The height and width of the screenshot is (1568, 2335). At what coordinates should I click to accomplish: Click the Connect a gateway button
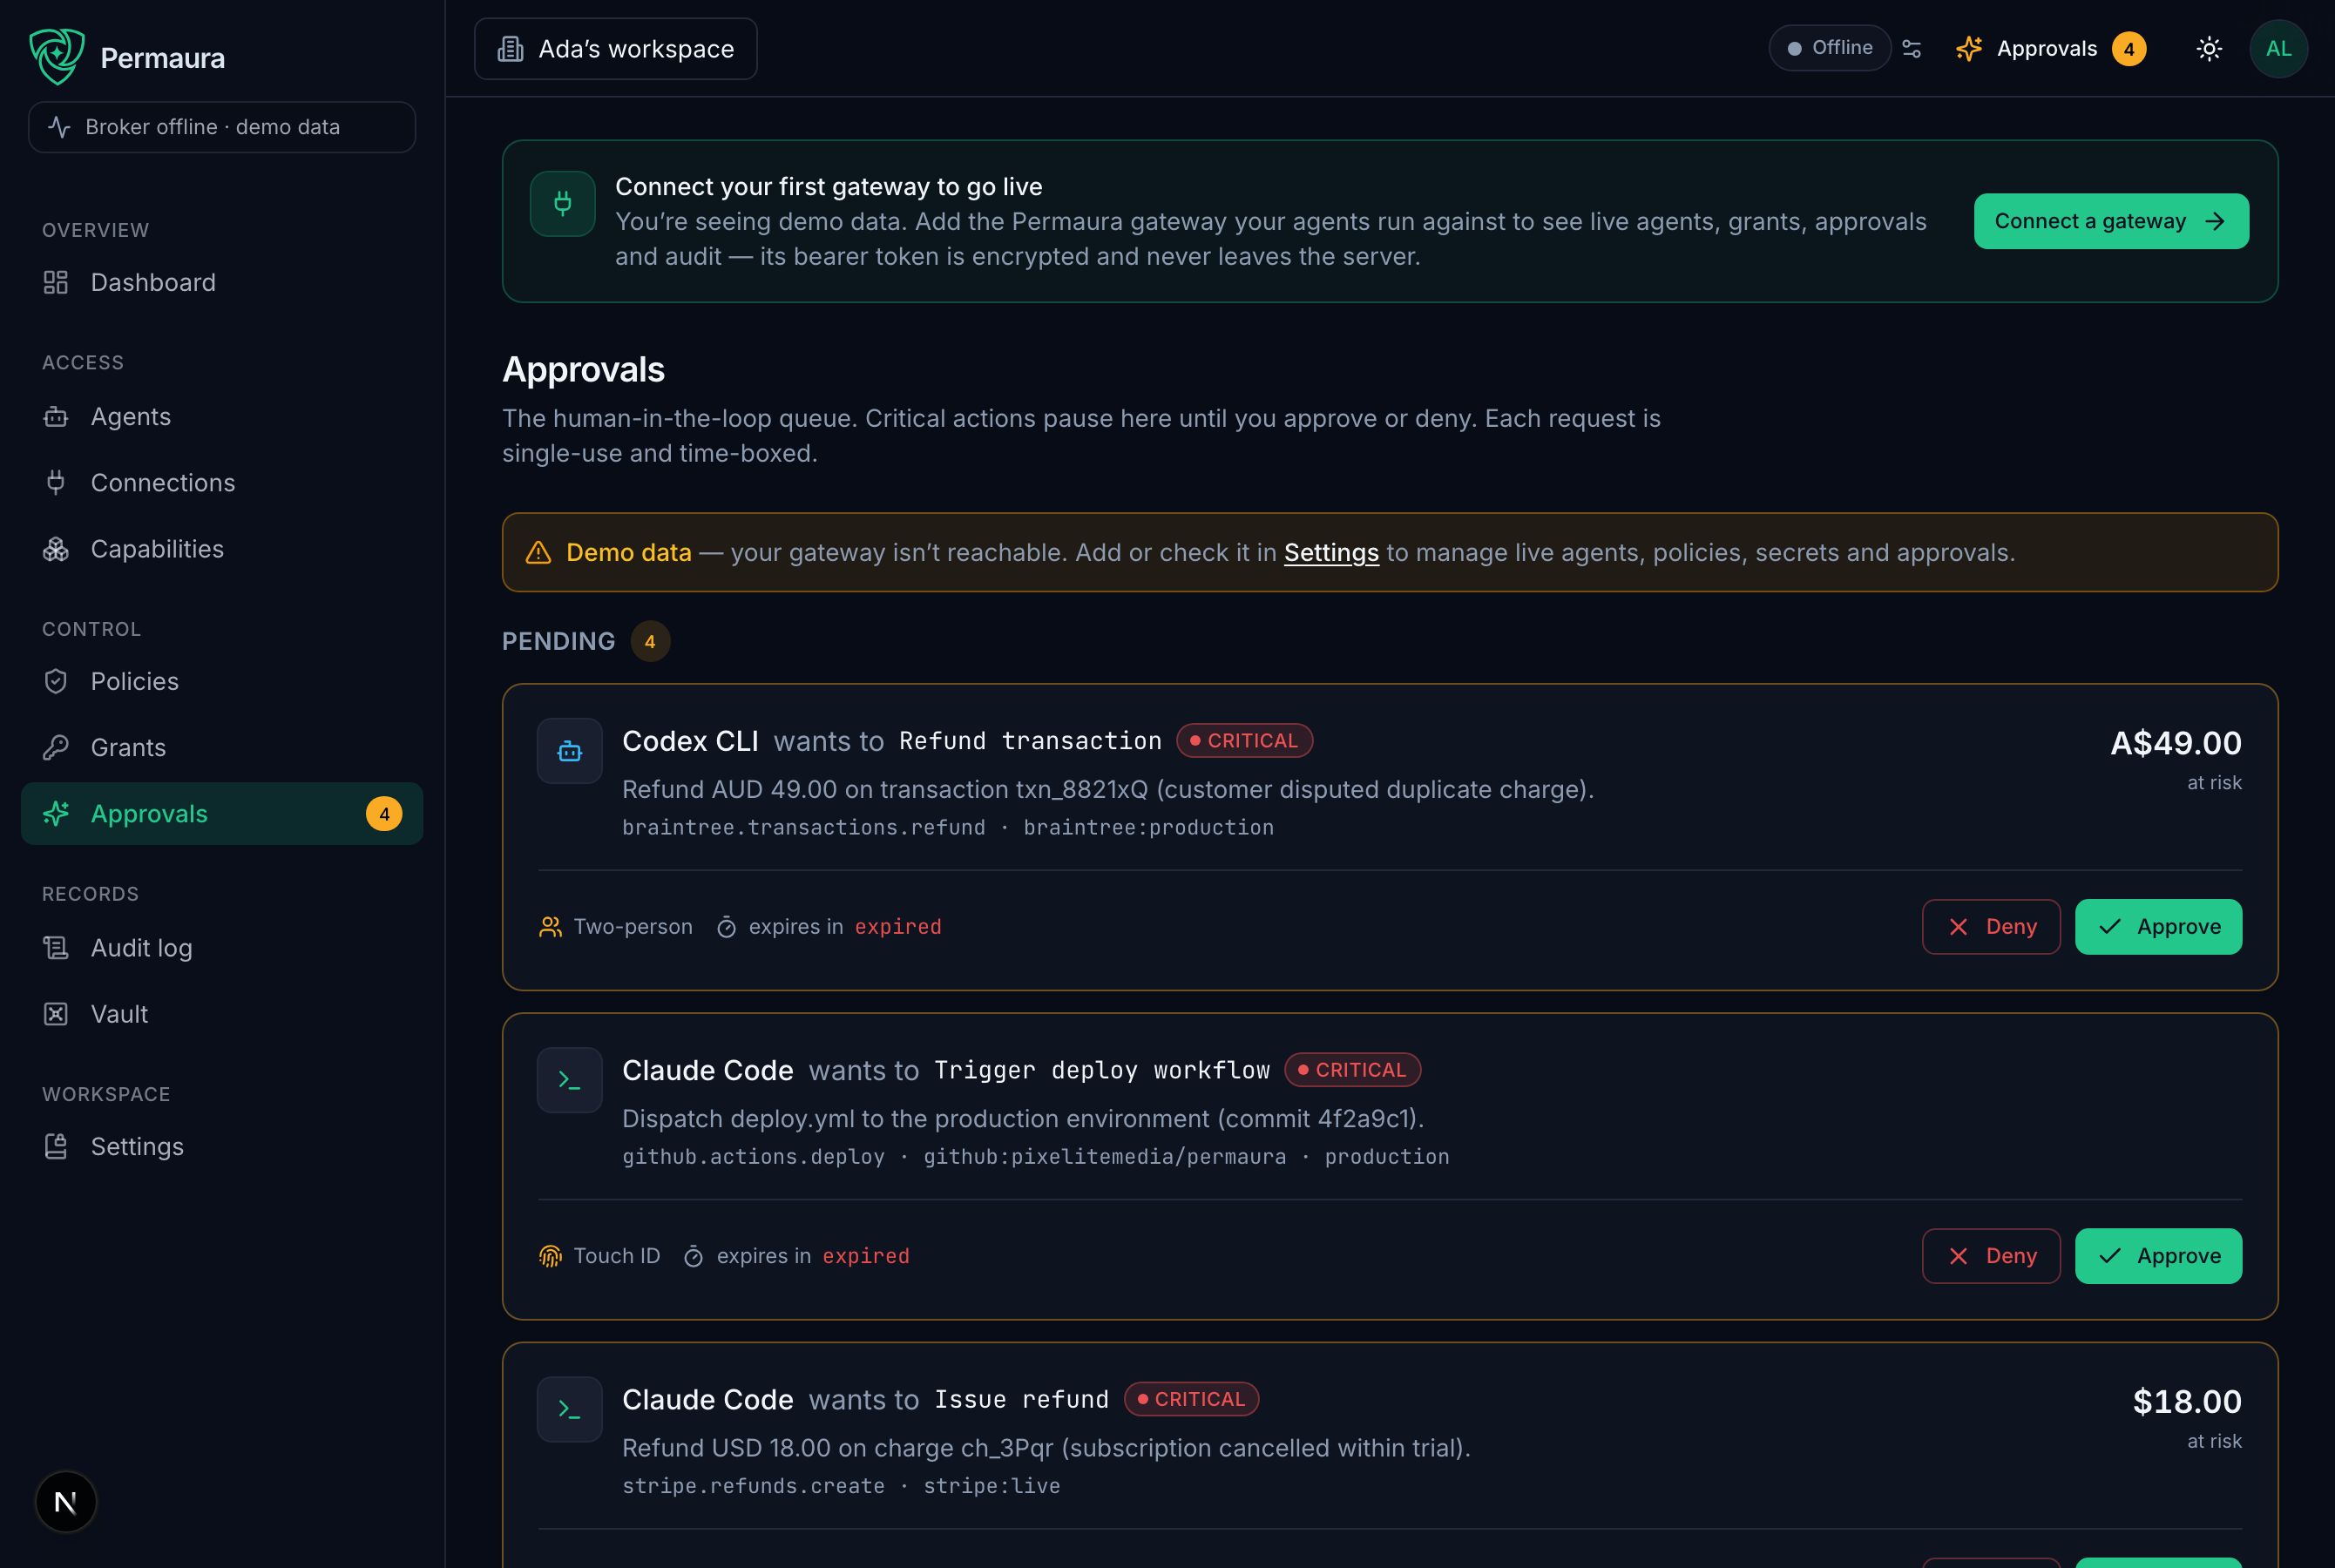[x=2112, y=221]
